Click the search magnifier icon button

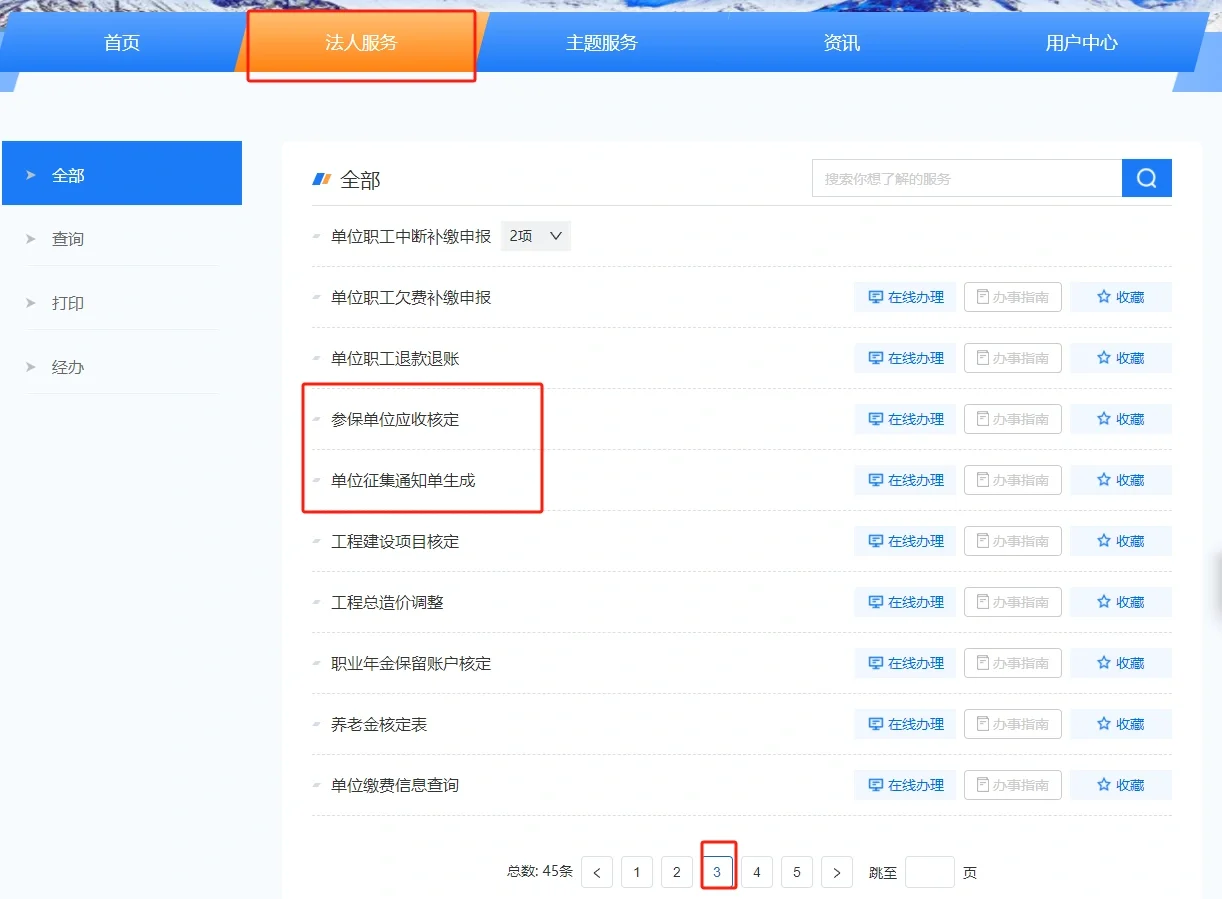pyautogui.click(x=1146, y=179)
